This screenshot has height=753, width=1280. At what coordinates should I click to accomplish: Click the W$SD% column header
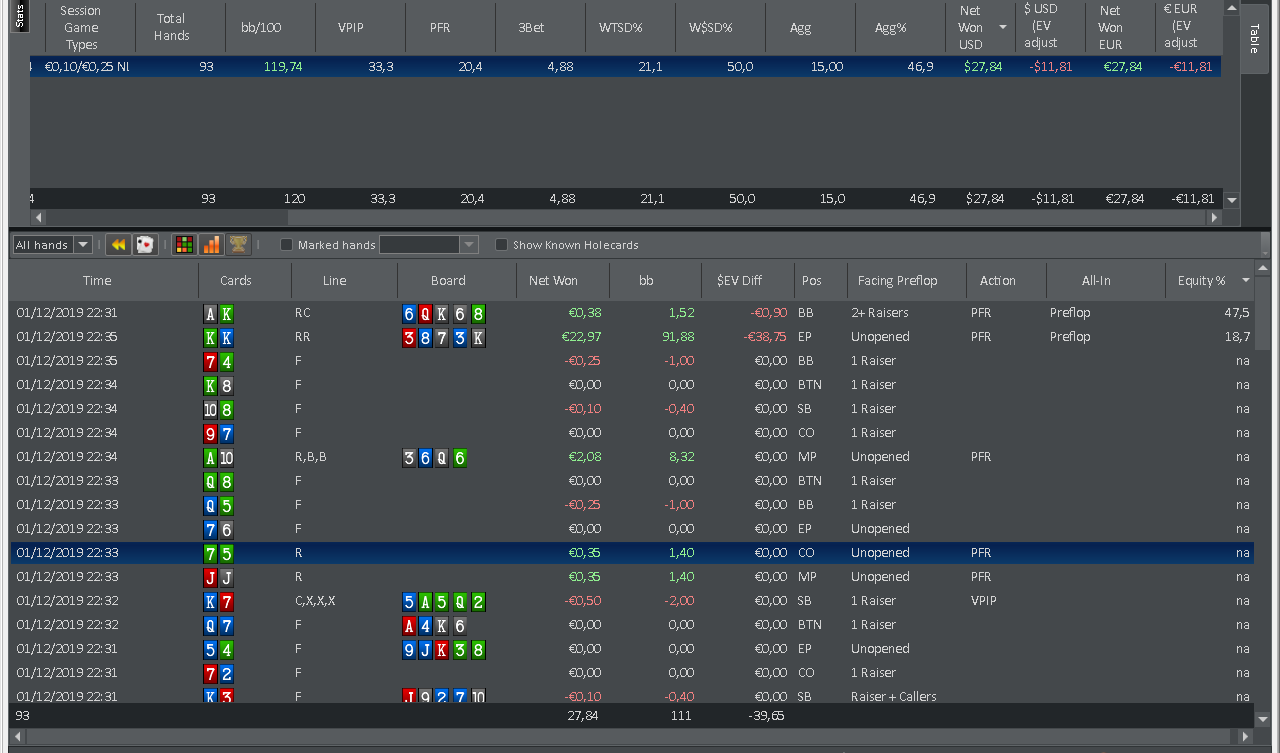[x=711, y=27]
